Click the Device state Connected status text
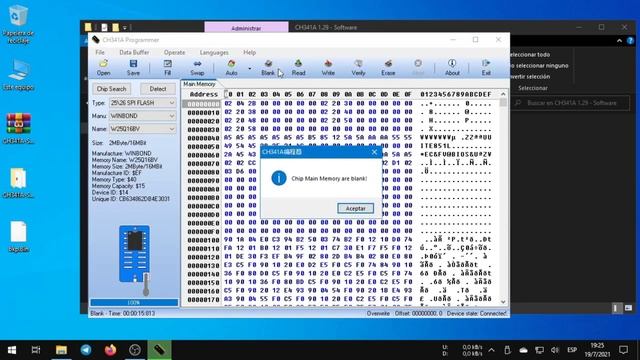This screenshot has height=360, width=640. [477, 313]
